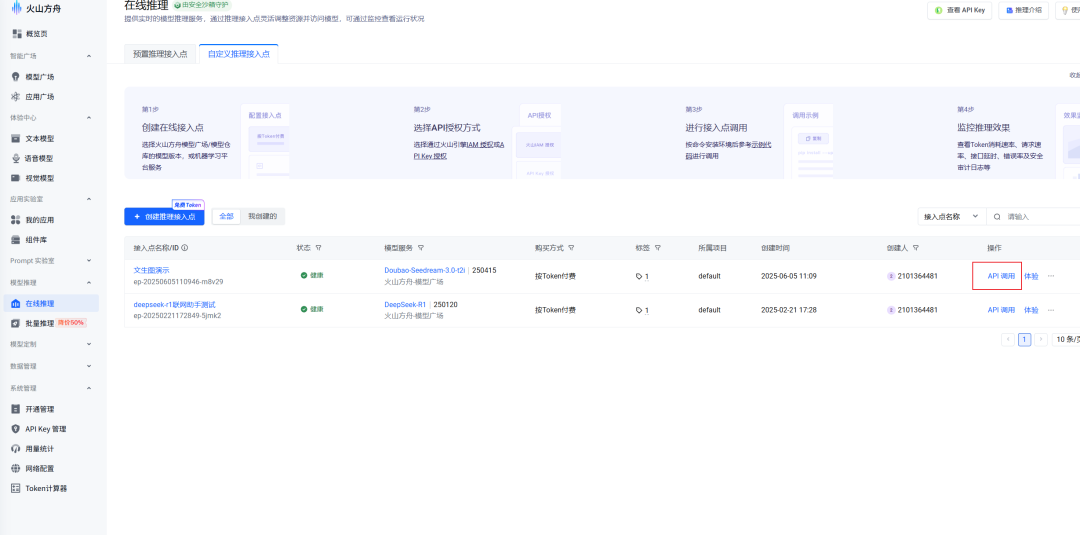The width and height of the screenshot is (1080, 535).
Task: Filter the 创建人 column
Action: (x=915, y=248)
